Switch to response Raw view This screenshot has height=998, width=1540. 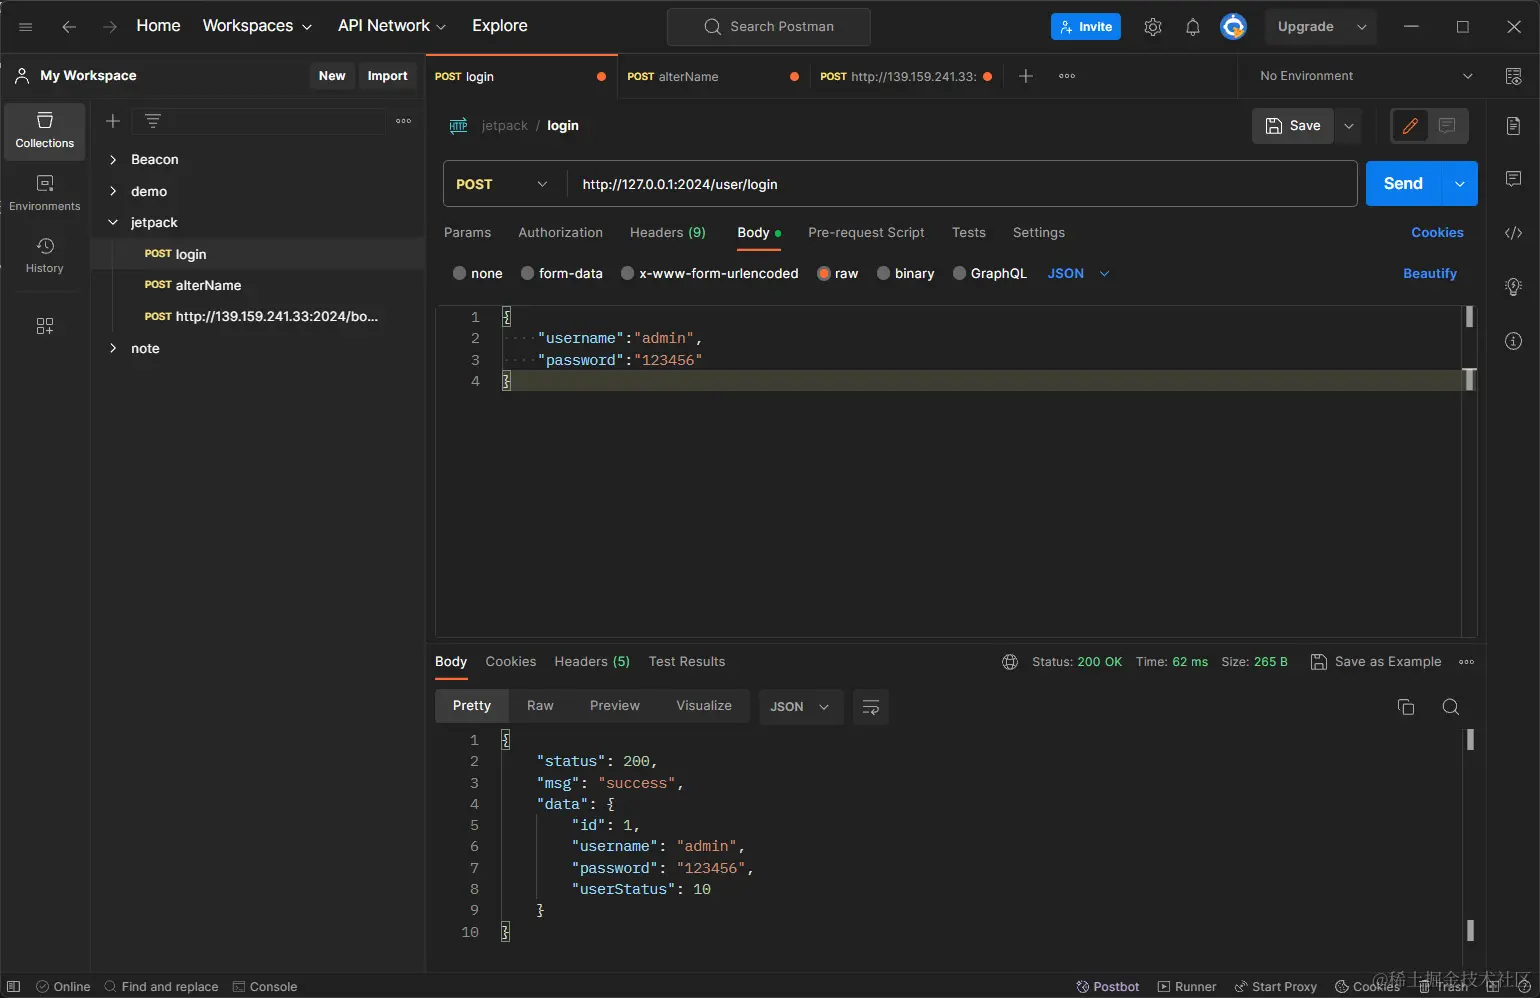tap(540, 706)
